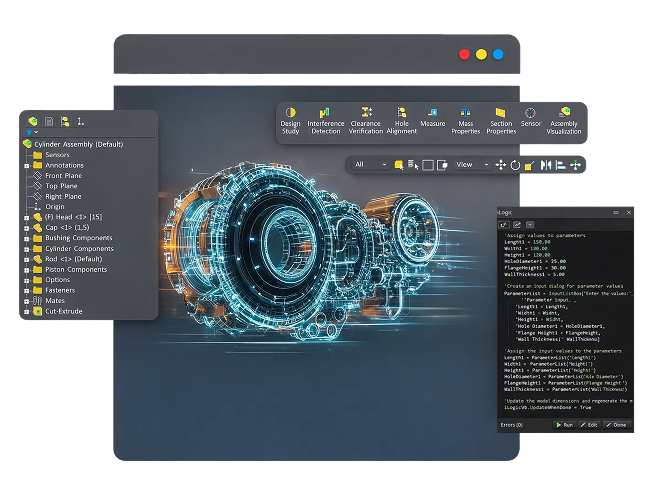Expand the Annotations folder
The image size is (654, 500).
pyautogui.click(x=27, y=166)
